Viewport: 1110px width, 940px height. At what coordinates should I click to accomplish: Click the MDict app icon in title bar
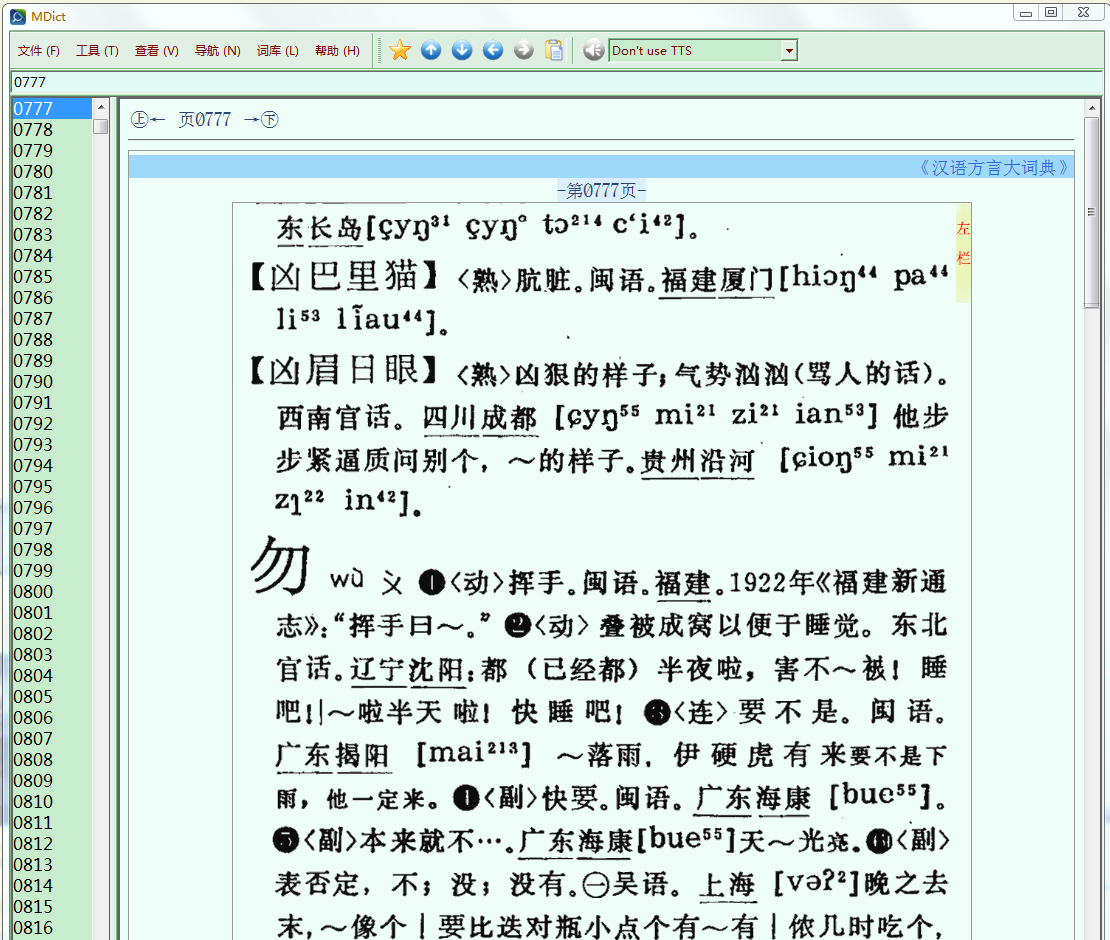17,16
